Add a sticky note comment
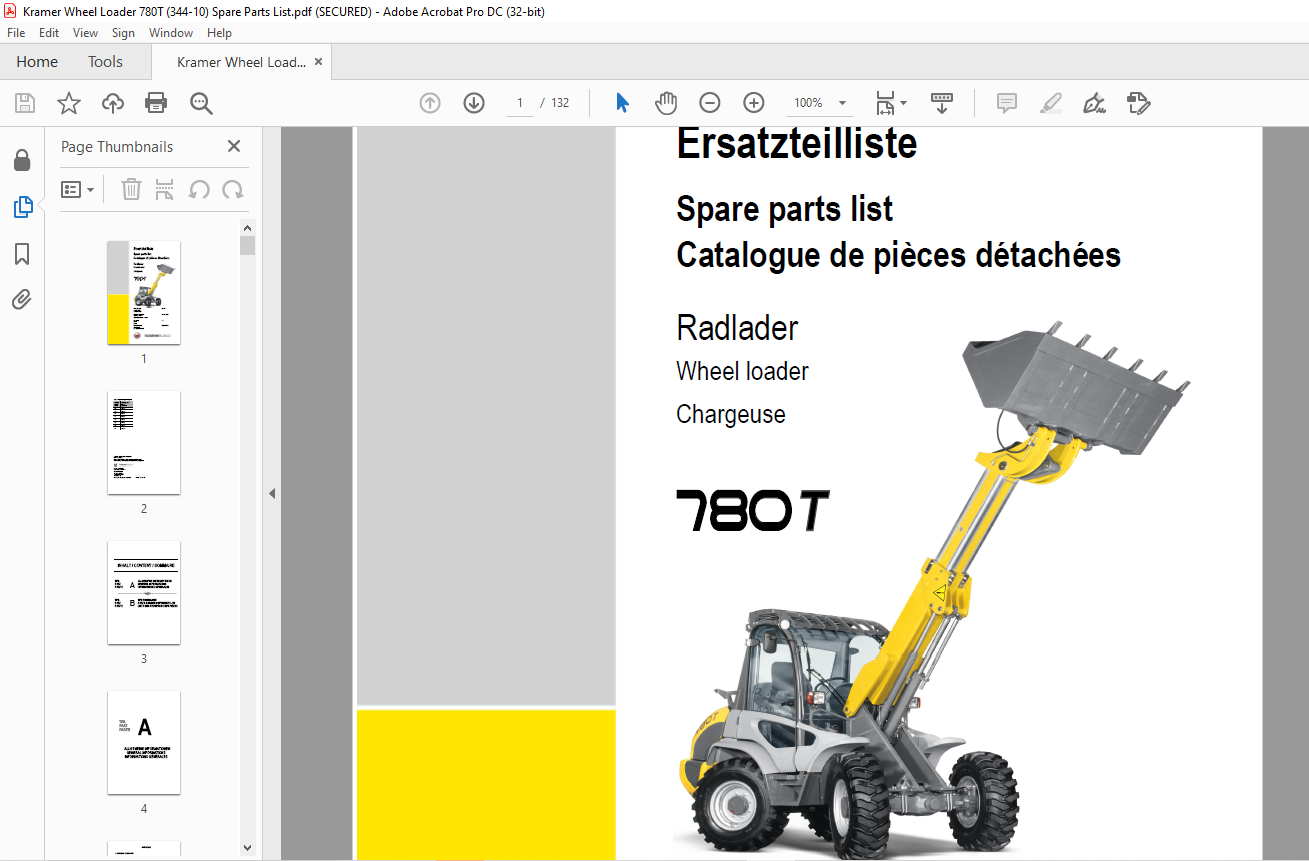The width and height of the screenshot is (1309, 861). 1007,103
